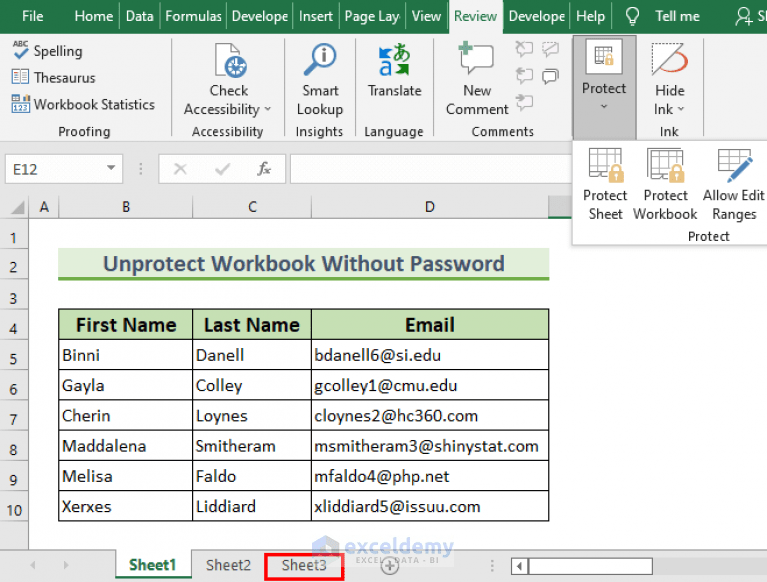This screenshot has width=767, height=582.
Task: Click the formula bar Cancel X icon
Action: [180, 169]
